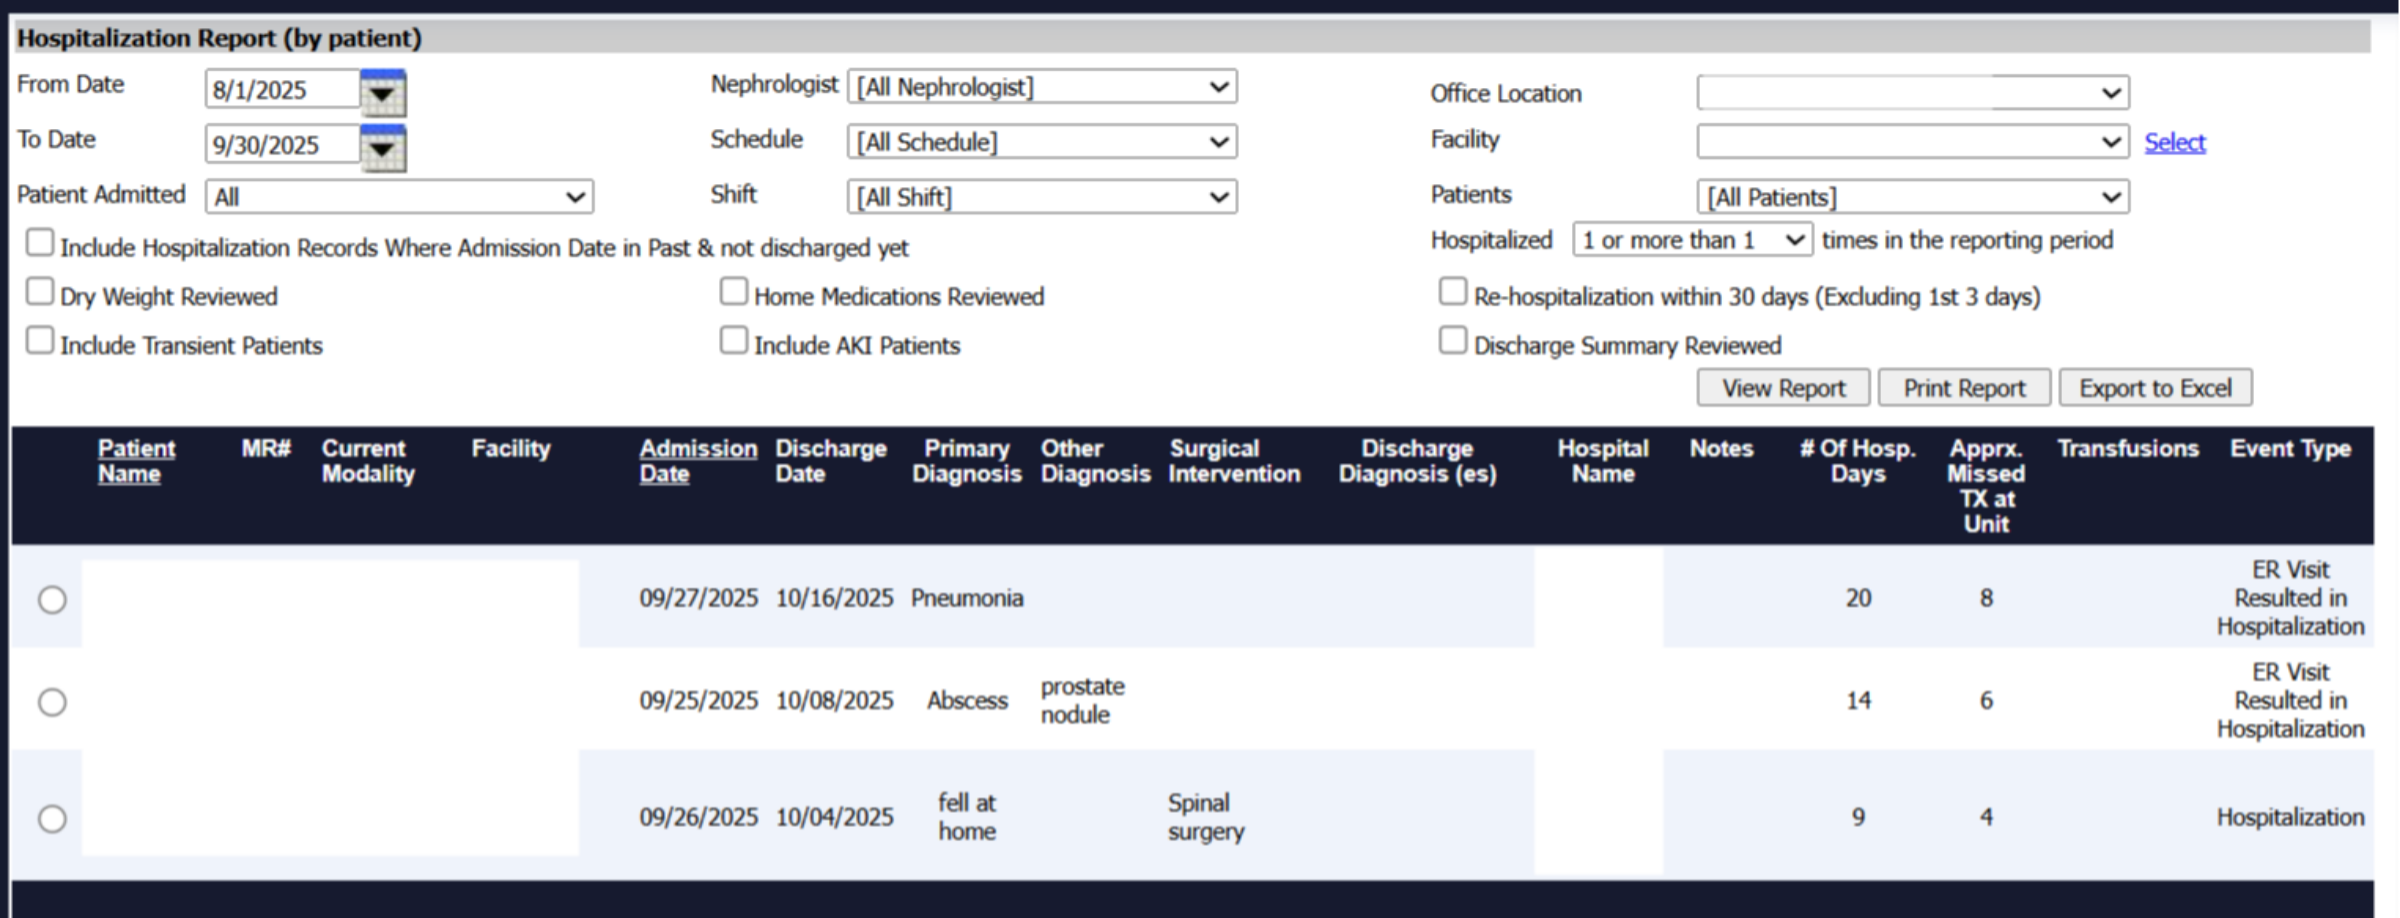Viewport: 2400px width, 918px height.
Task: Tick Include Transient Patients checkbox
Action: [40, 340]
